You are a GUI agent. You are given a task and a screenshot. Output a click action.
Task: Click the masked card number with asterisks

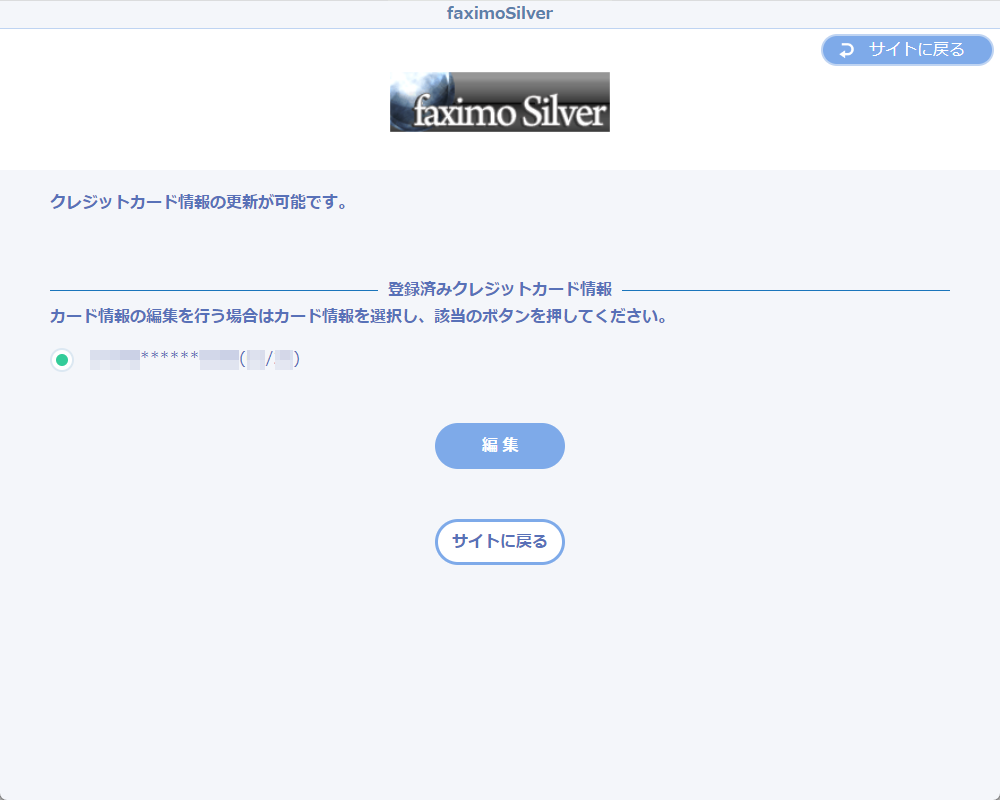pyautogui.click(x=195, y=360)
